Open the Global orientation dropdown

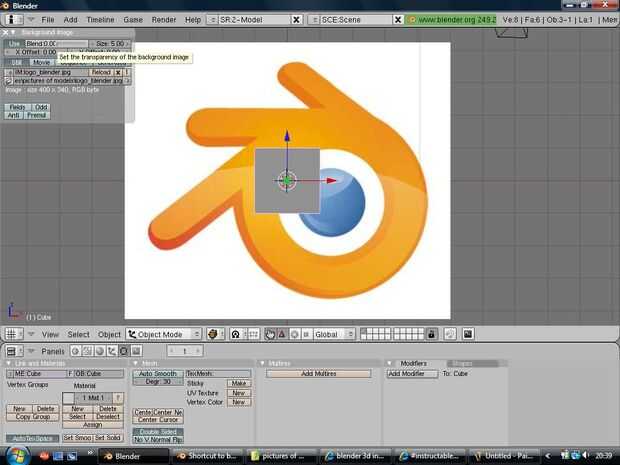(x=334, y=334)
